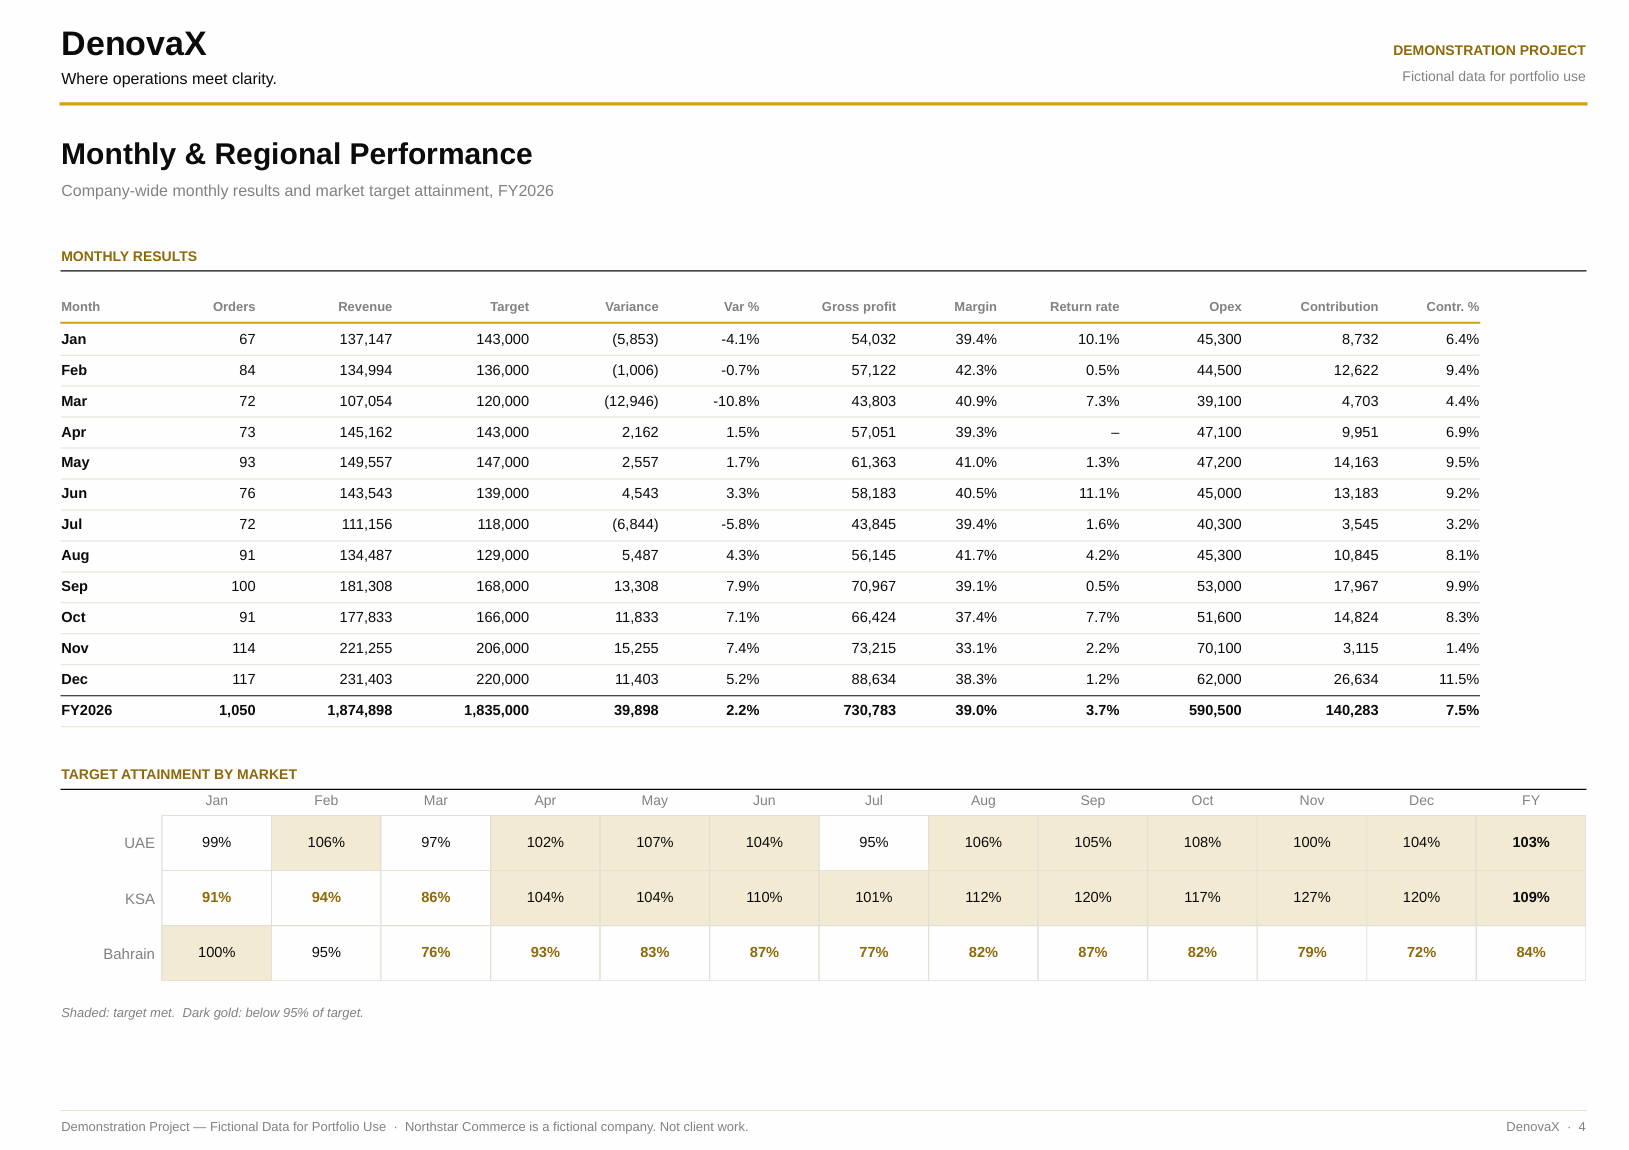1629x1150 pixels.
Task: Click Bahrain Dec attainment cell 72%
Action: pyautogui.click(x=1421, y=953)
